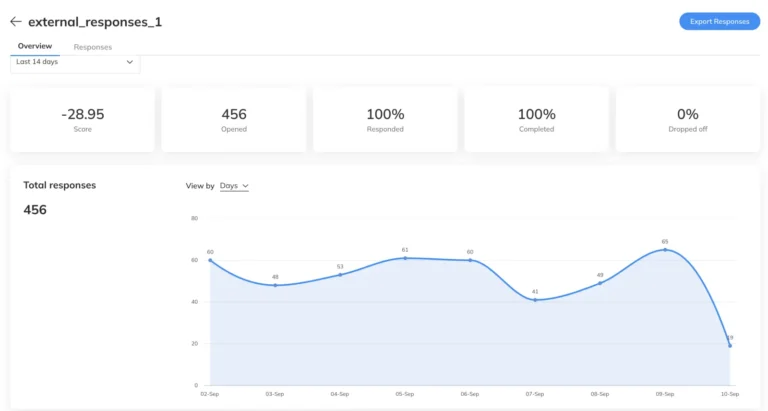Image resolution: width=768 pixels, height=411 pixels.
Task: Click the 02-Sep data point labeled 60
Action: click(x=210, y=260)
